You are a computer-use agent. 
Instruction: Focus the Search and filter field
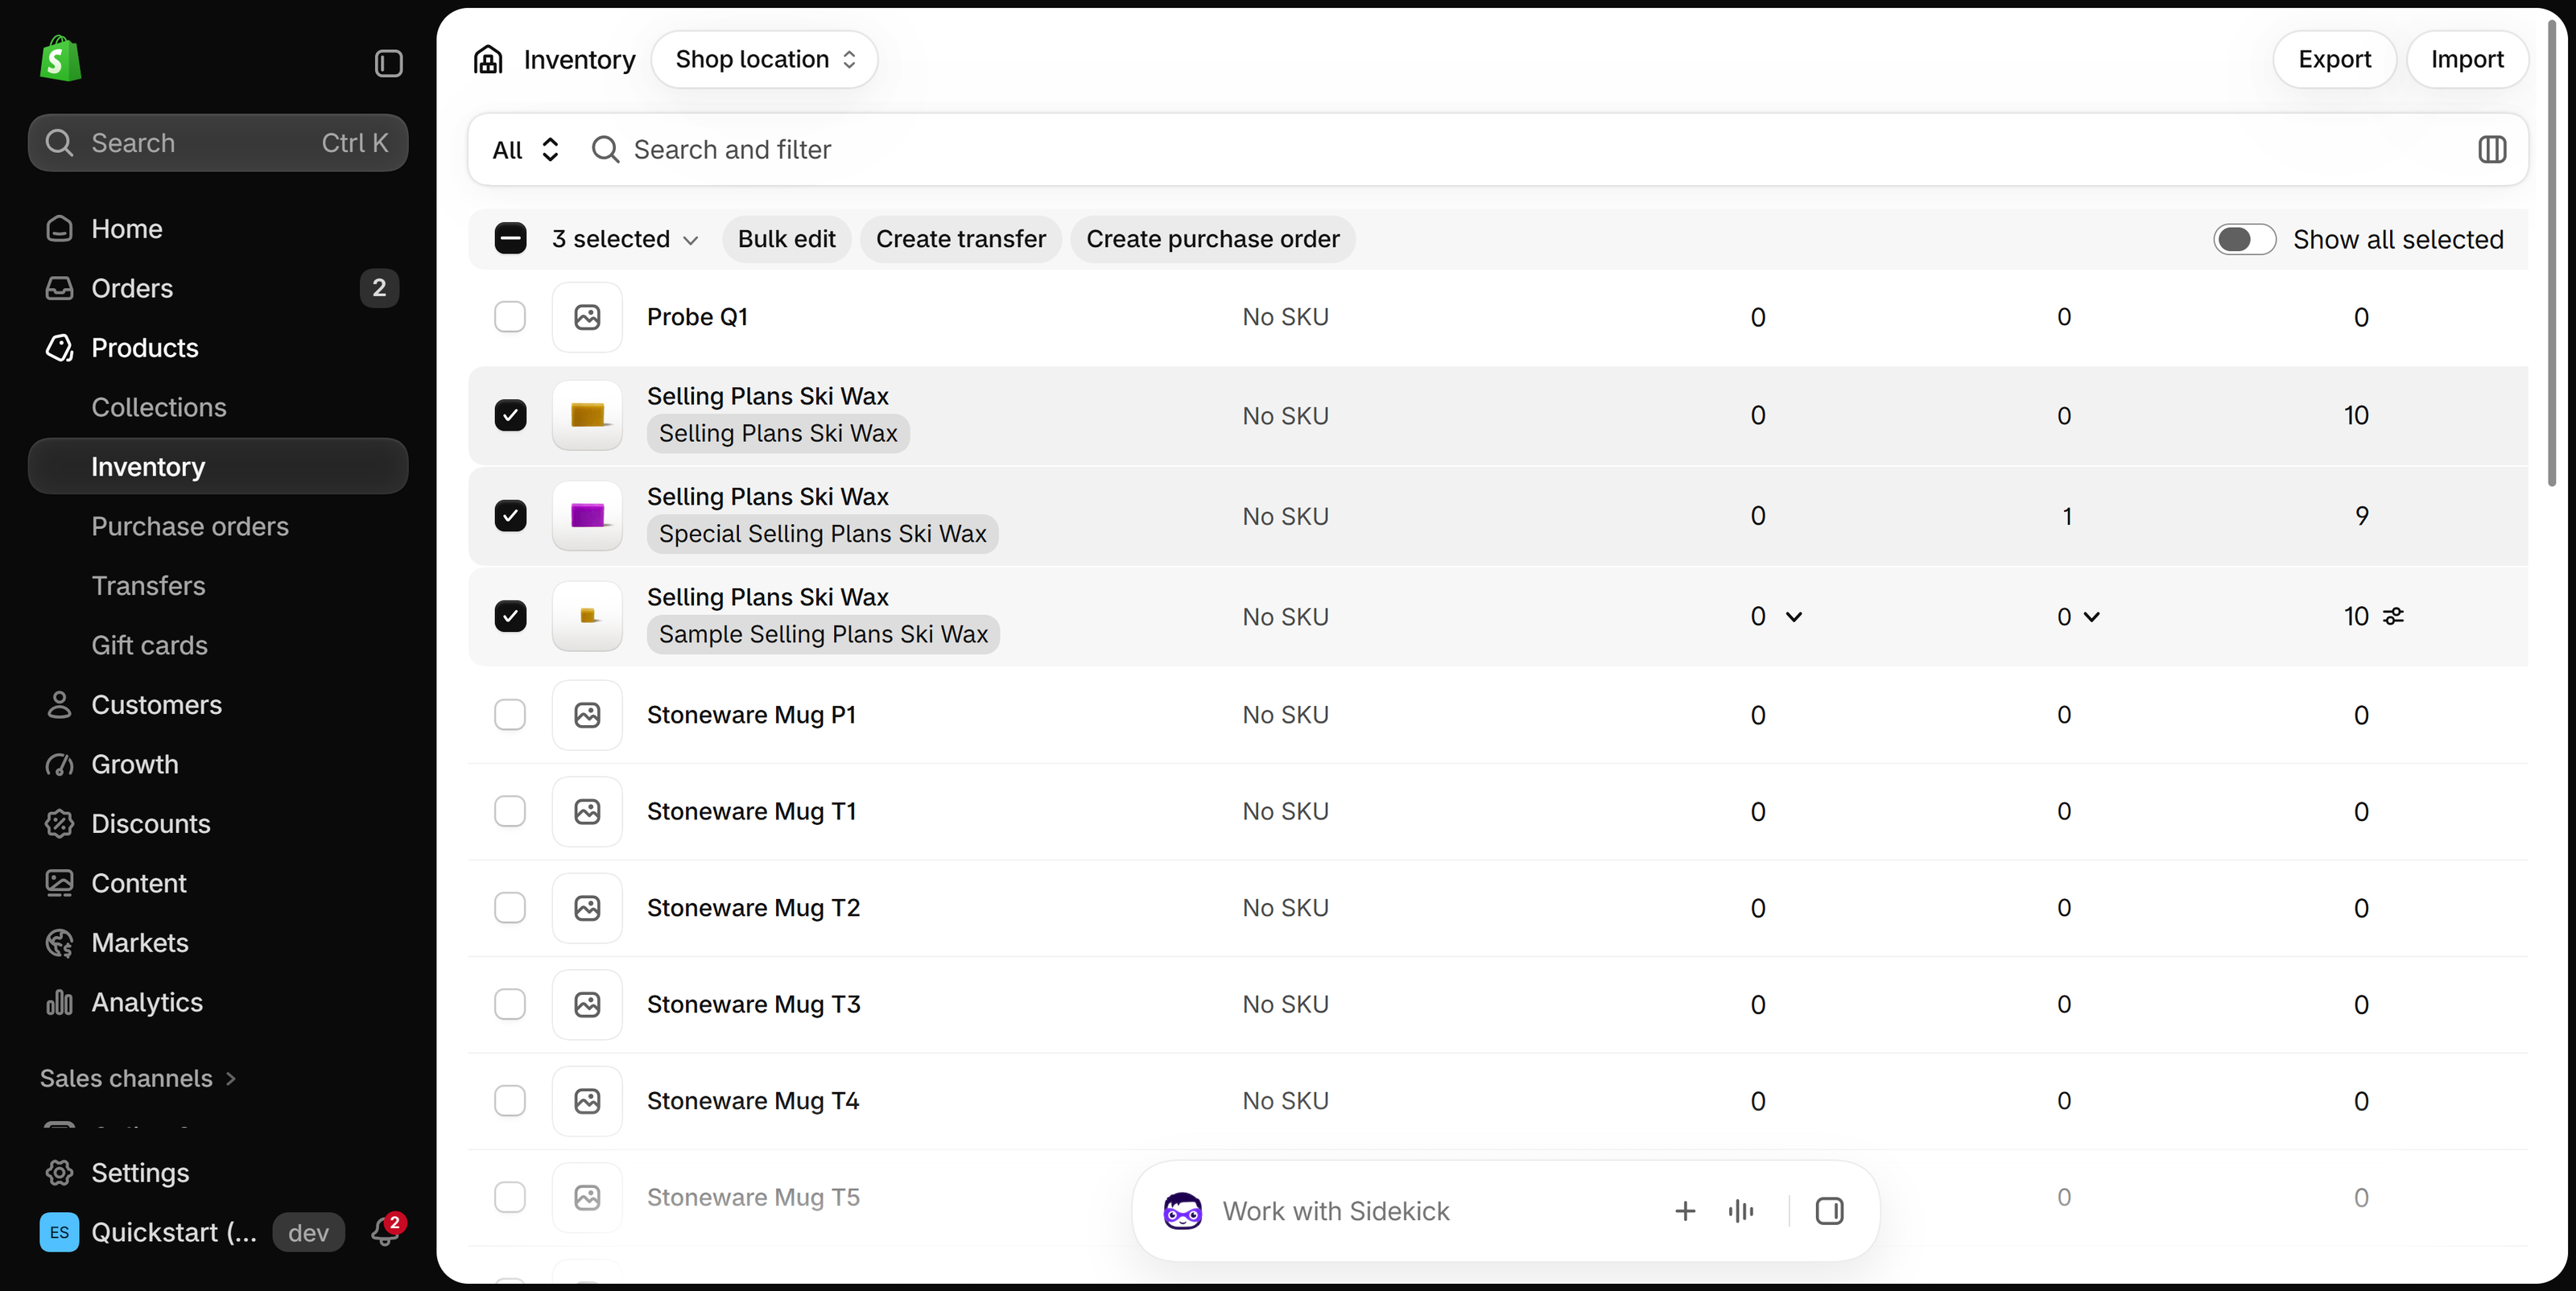(x=1520, y=150)
